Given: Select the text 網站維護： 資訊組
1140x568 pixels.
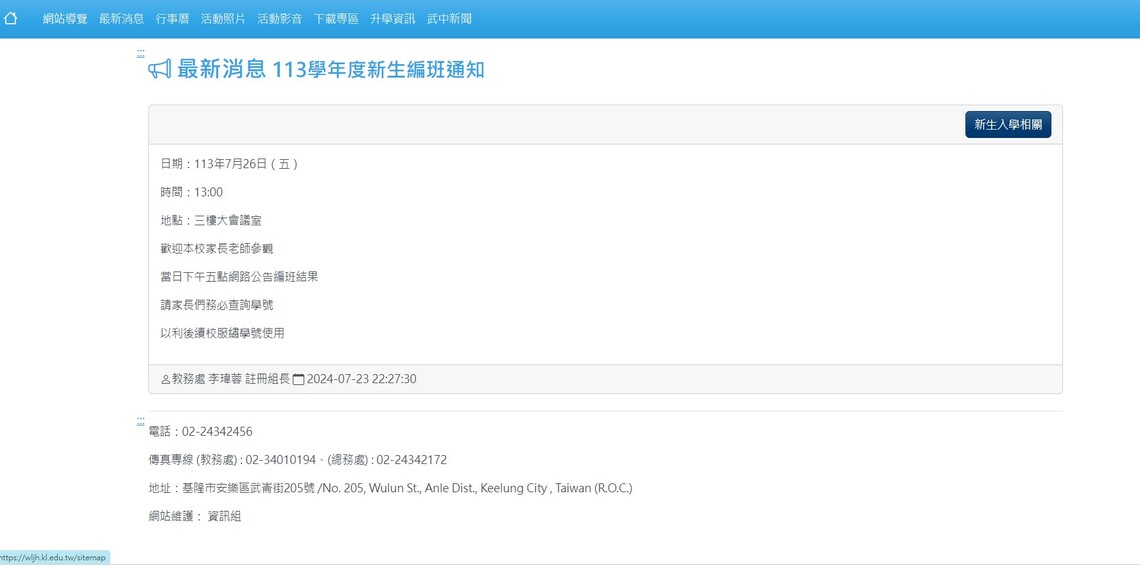Looking at the screenshot, I should tap(194, 517).
